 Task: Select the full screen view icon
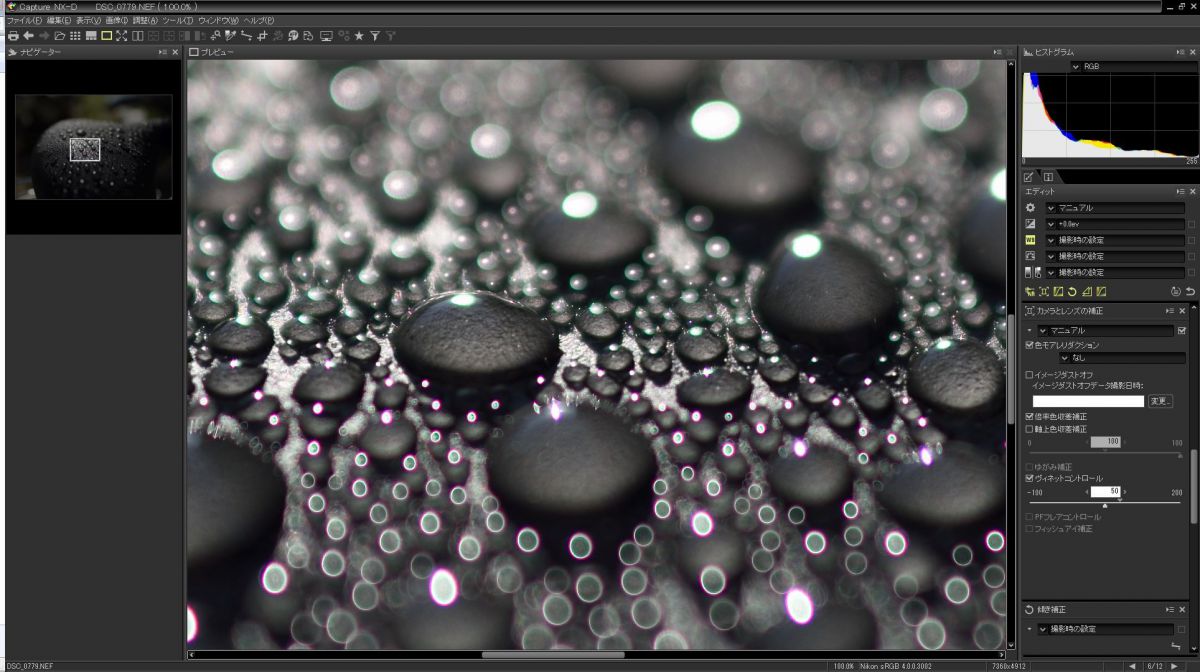(121, 36)
